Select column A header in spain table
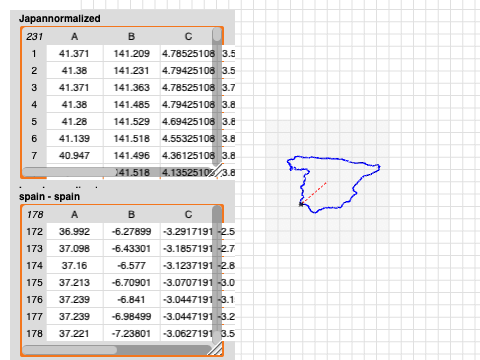Viewport: 480px width, 360px height. coord(75,214)
